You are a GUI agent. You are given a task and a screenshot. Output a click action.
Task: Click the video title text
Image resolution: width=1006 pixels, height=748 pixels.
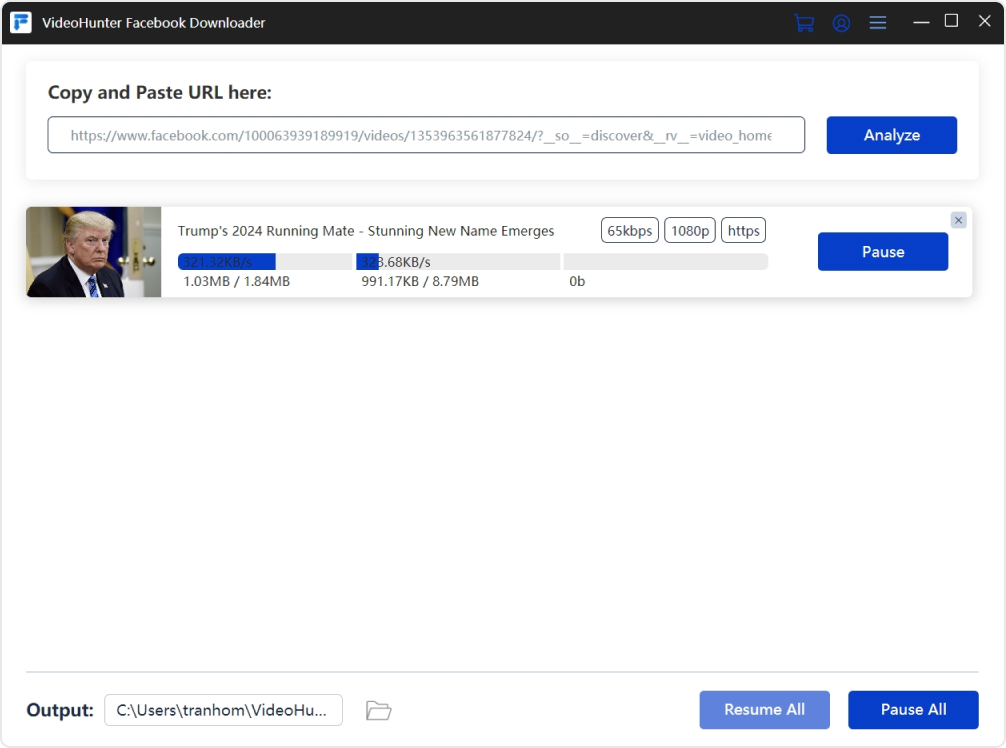click(366, 231)
